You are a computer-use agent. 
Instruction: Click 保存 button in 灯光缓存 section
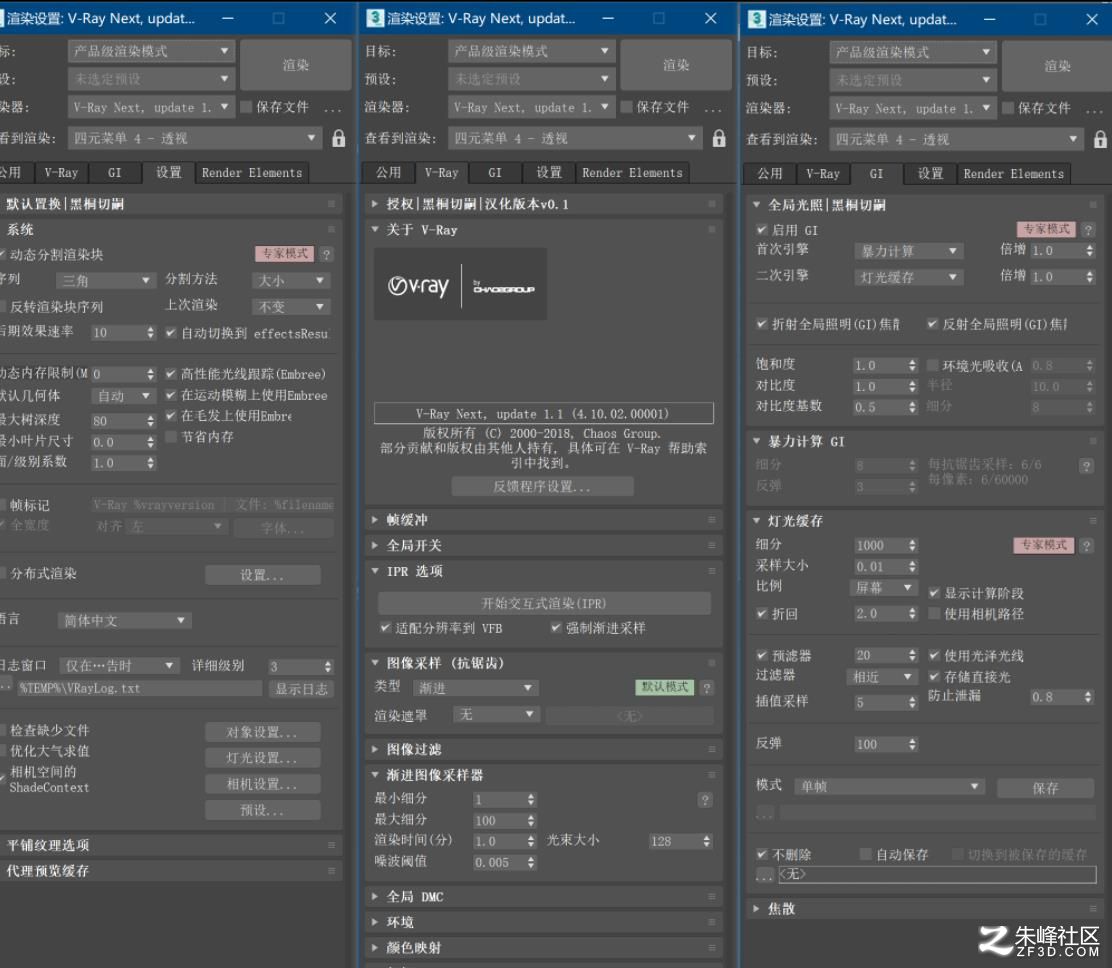coord(1045,788)
